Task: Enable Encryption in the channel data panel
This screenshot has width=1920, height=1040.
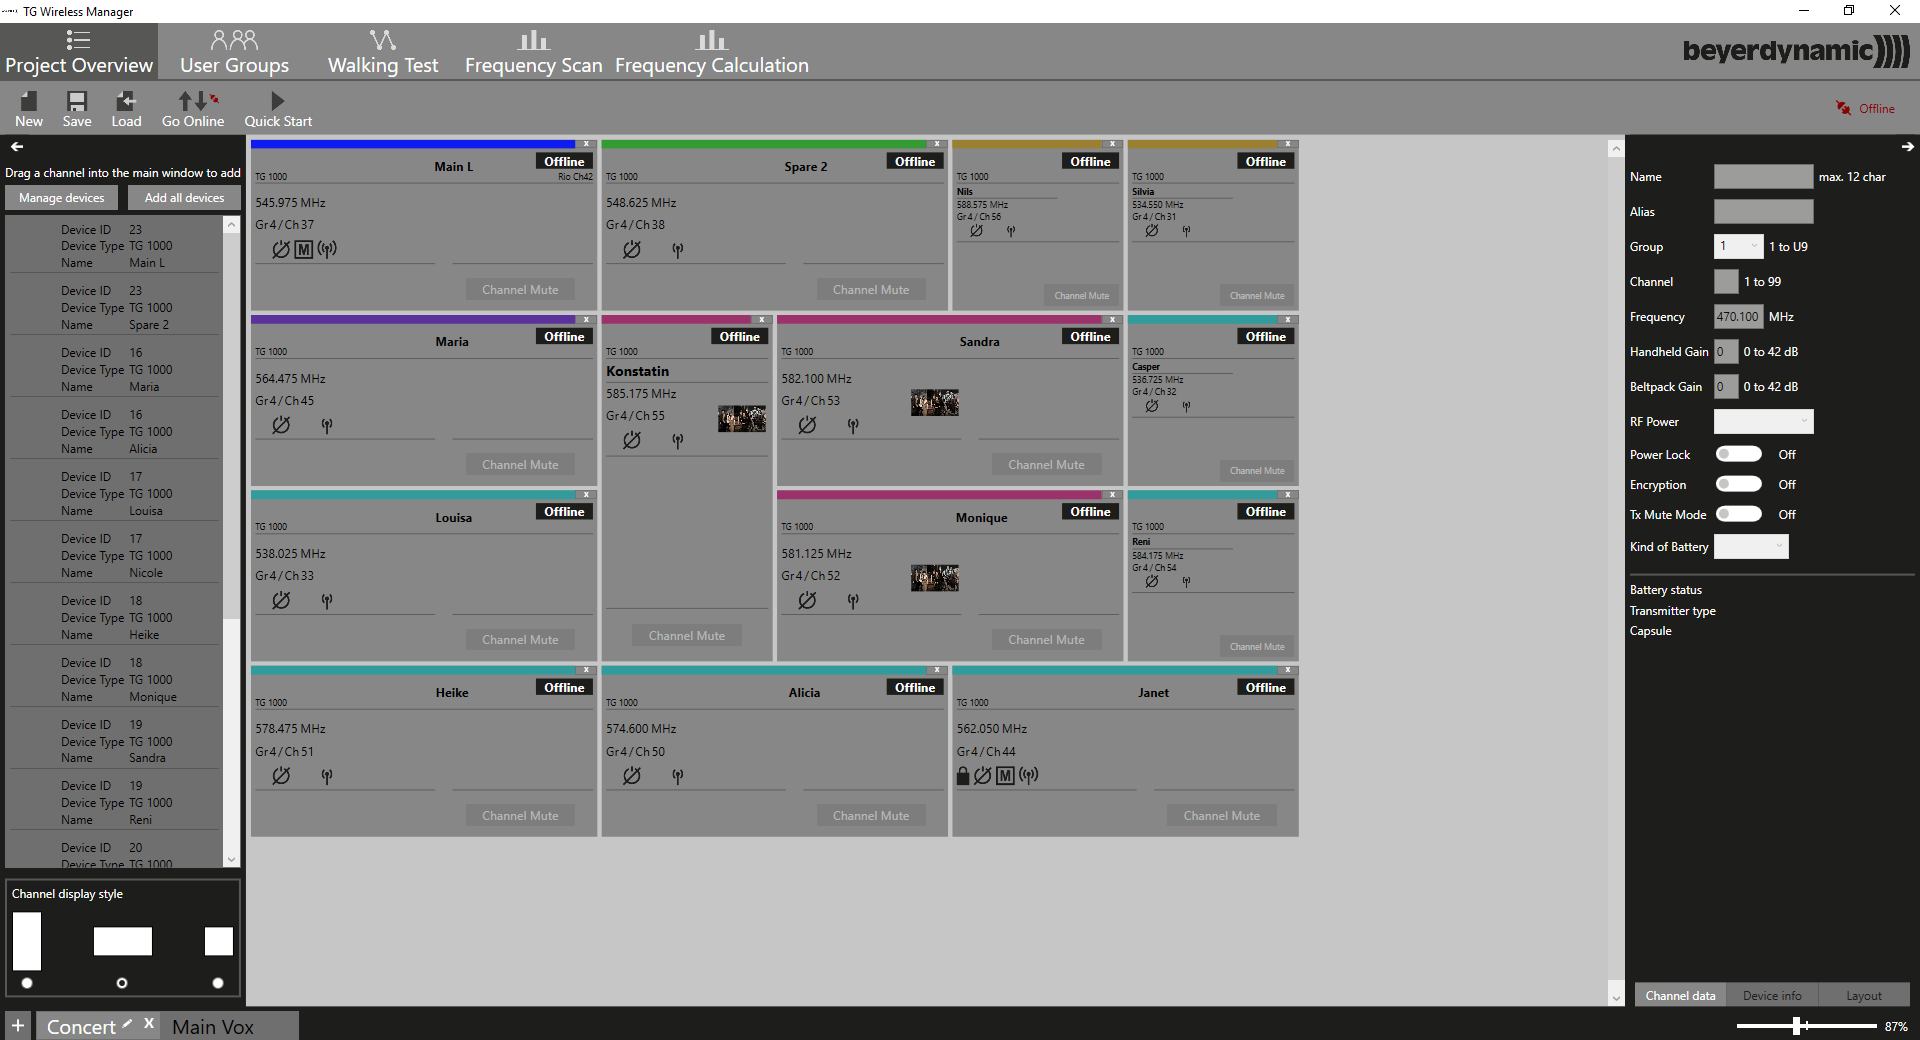Action: click(x=1739, y=484)
